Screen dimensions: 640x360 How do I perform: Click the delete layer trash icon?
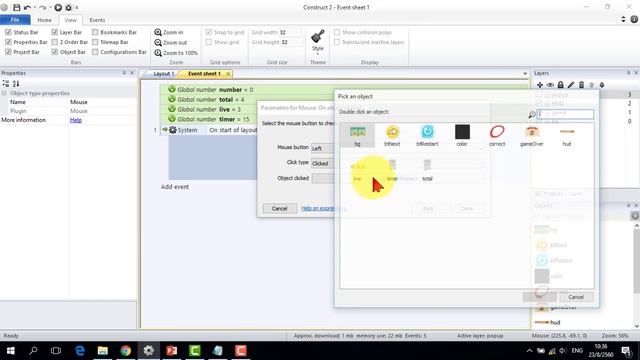581,85
